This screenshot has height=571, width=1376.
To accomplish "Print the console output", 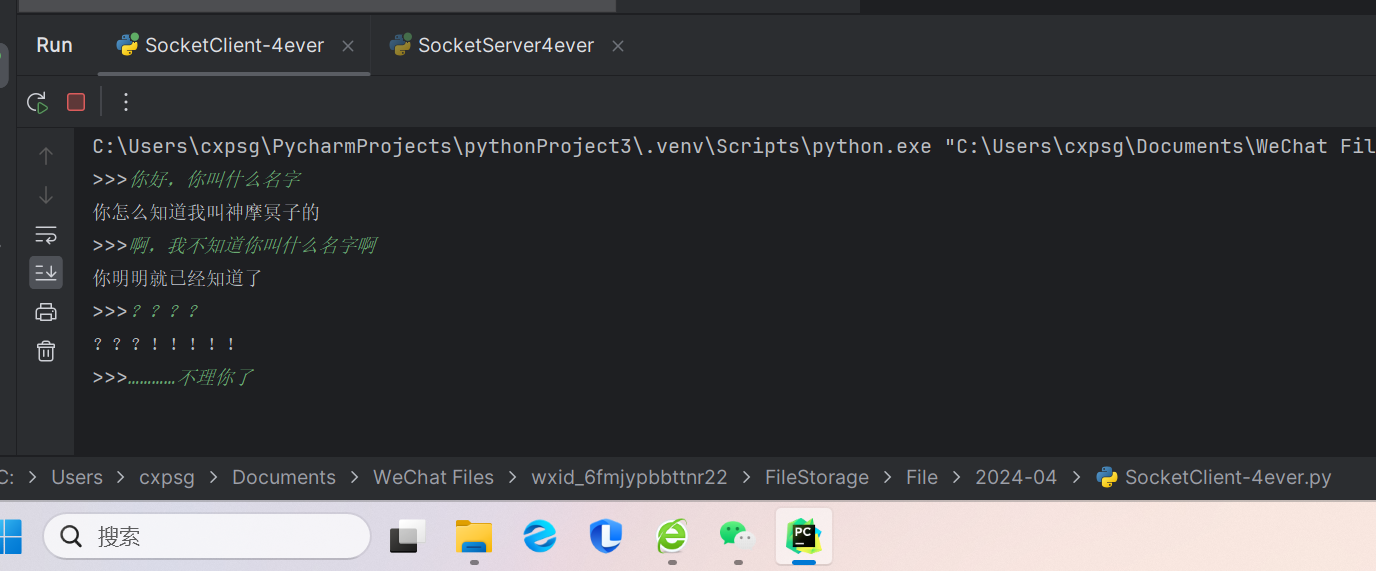I will pos(46,312).
